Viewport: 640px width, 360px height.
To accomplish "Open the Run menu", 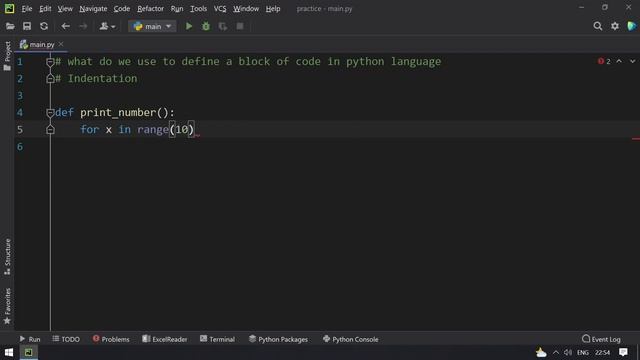I will pyautogui.click(x=177, y=9).
